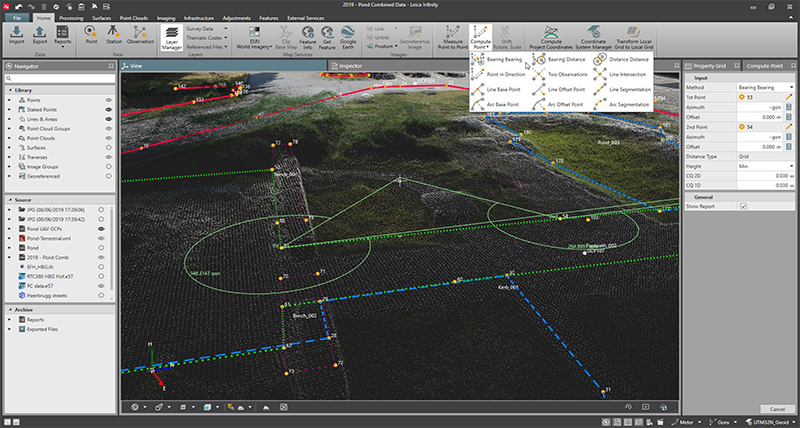Toggle the Show Report checkbox
Viewport: 800px width, 428px height.
coord(742,206)
